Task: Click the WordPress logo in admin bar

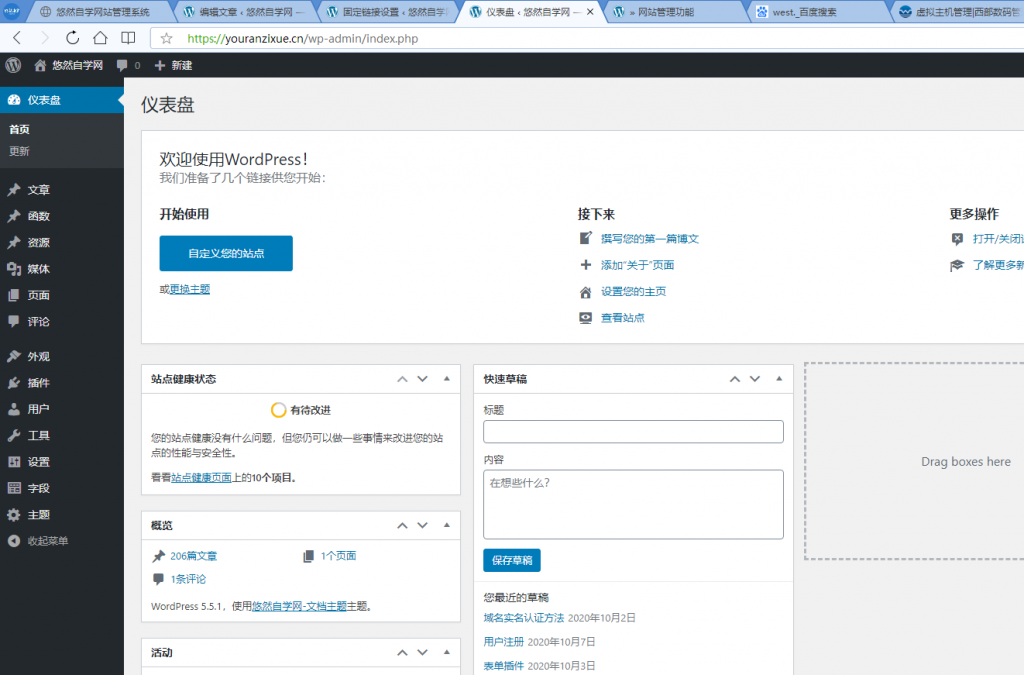Action: click(13, 65)
